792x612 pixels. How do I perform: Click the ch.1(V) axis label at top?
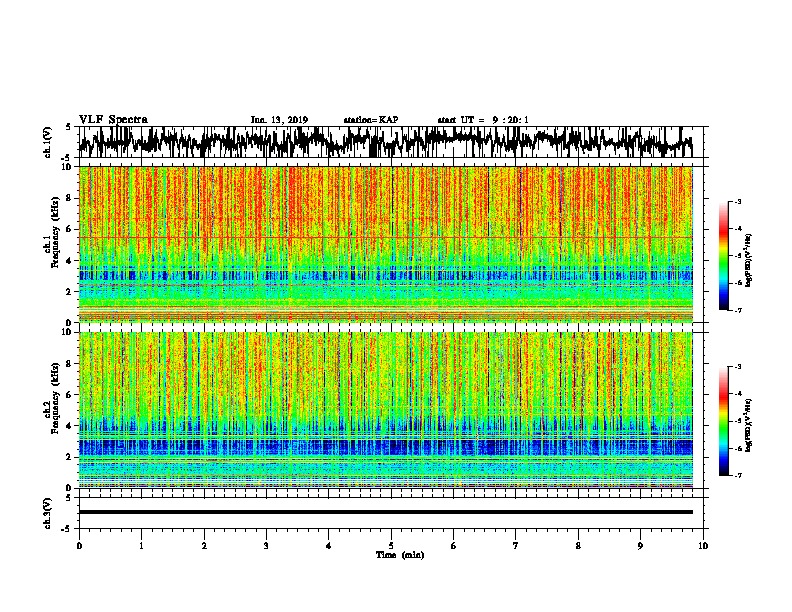click(x=48, y=142)
